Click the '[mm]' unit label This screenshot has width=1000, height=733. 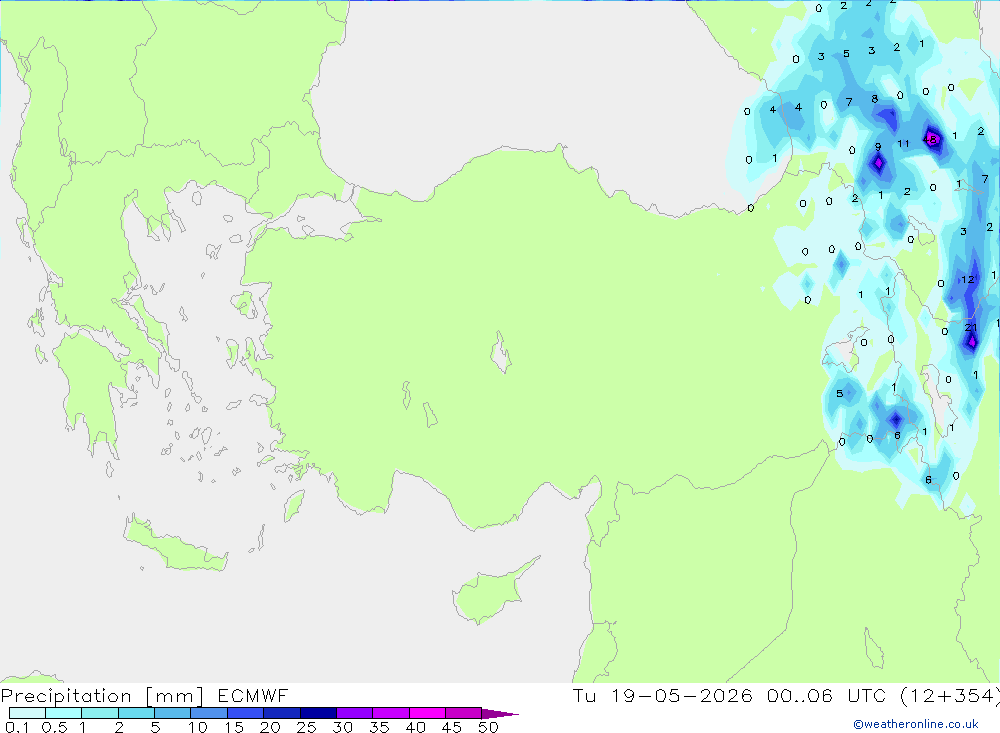click(x=175, y=695)
